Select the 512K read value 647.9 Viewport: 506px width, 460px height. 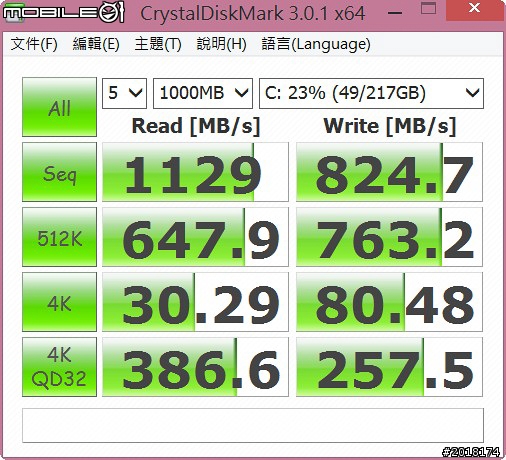point(195,237)
